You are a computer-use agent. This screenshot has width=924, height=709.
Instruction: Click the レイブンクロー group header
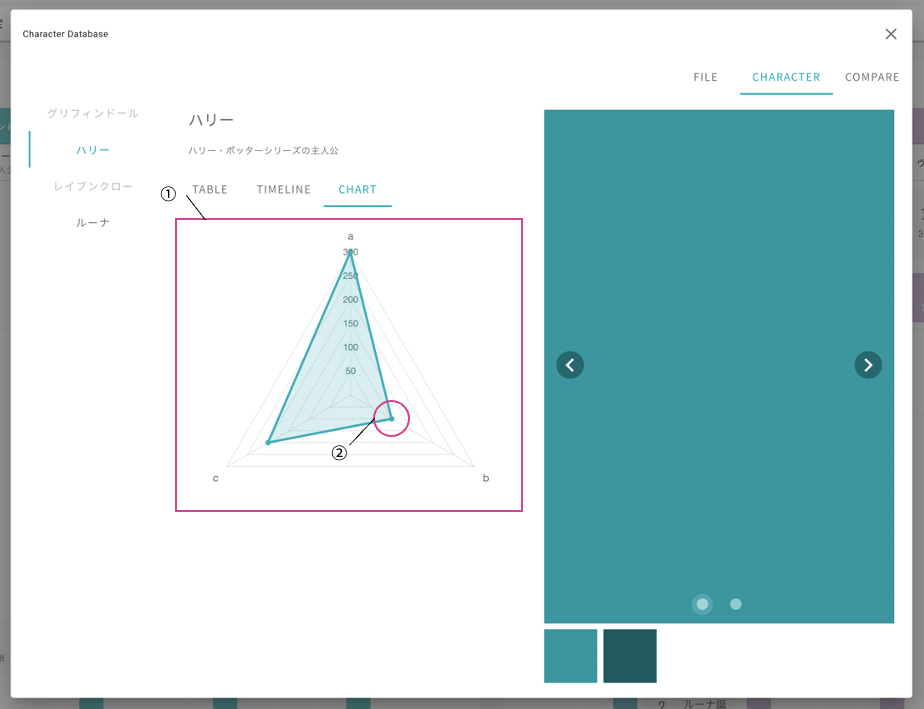click(93, 186)
